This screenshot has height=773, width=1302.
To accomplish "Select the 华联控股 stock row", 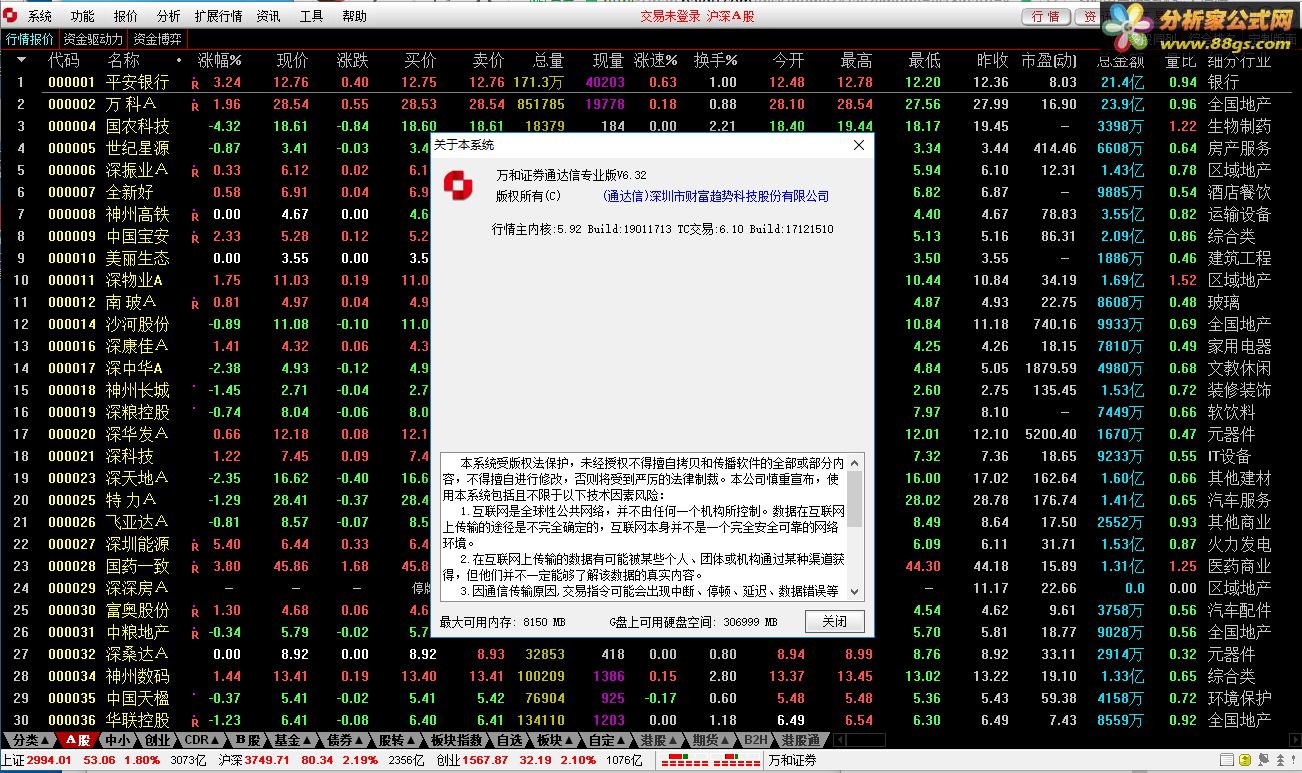I will 650,720.
